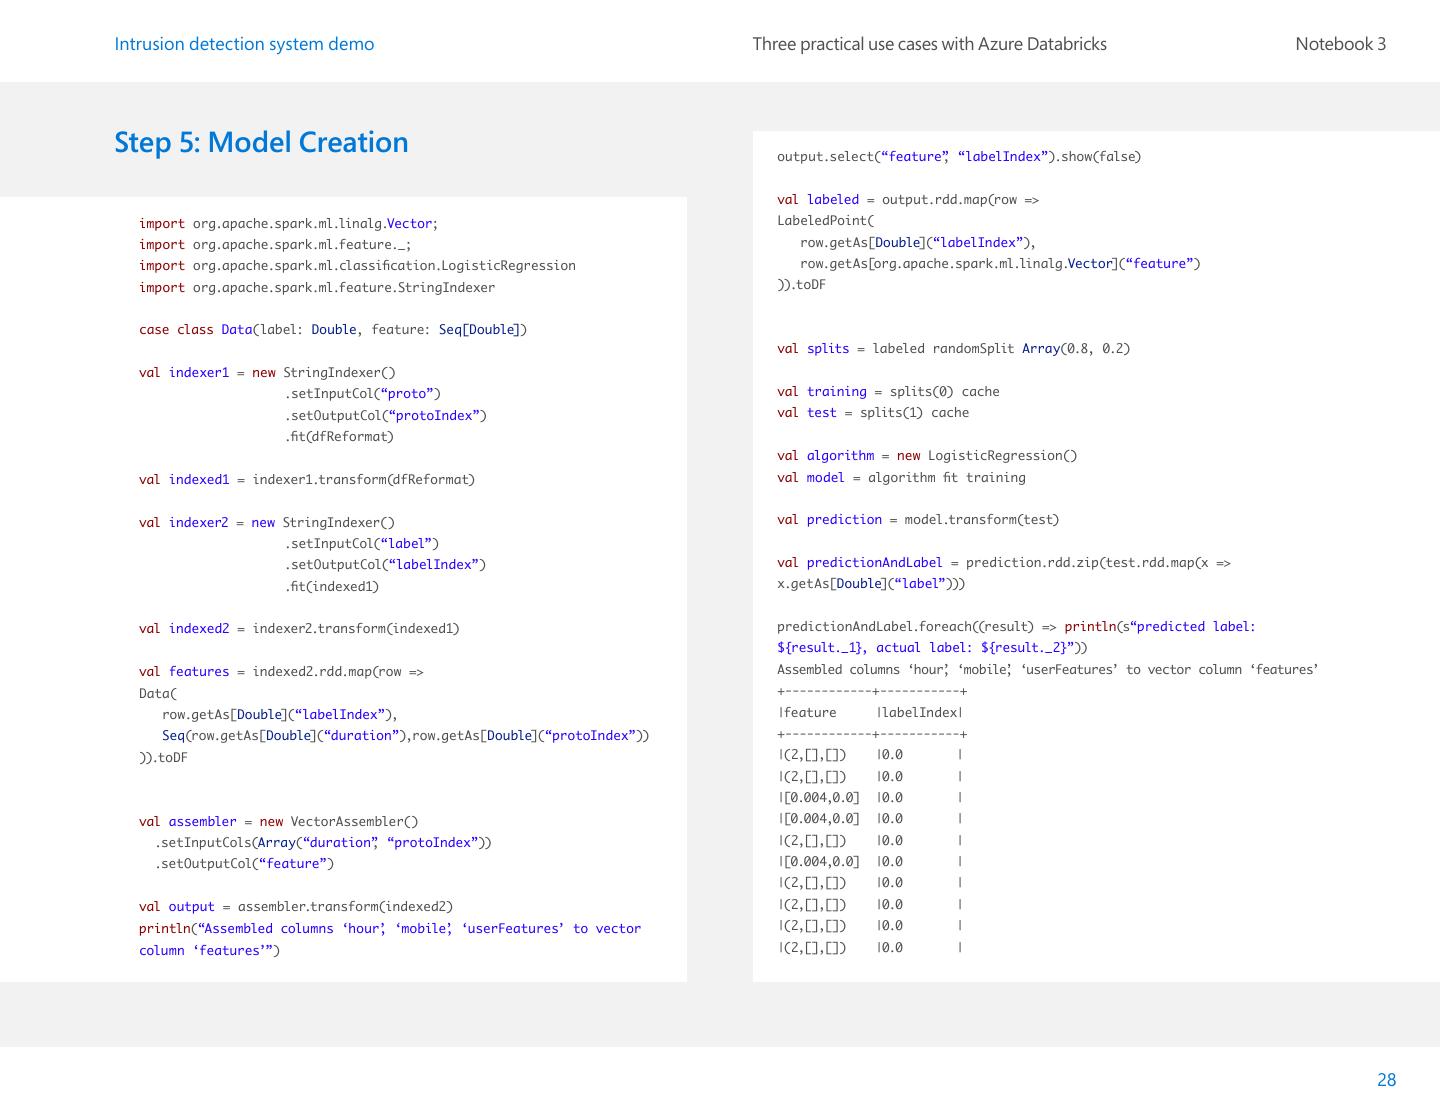Click the labelIndex column header in output table
The width and height of the screenshot is (1440, 1113).
[919, 713]
